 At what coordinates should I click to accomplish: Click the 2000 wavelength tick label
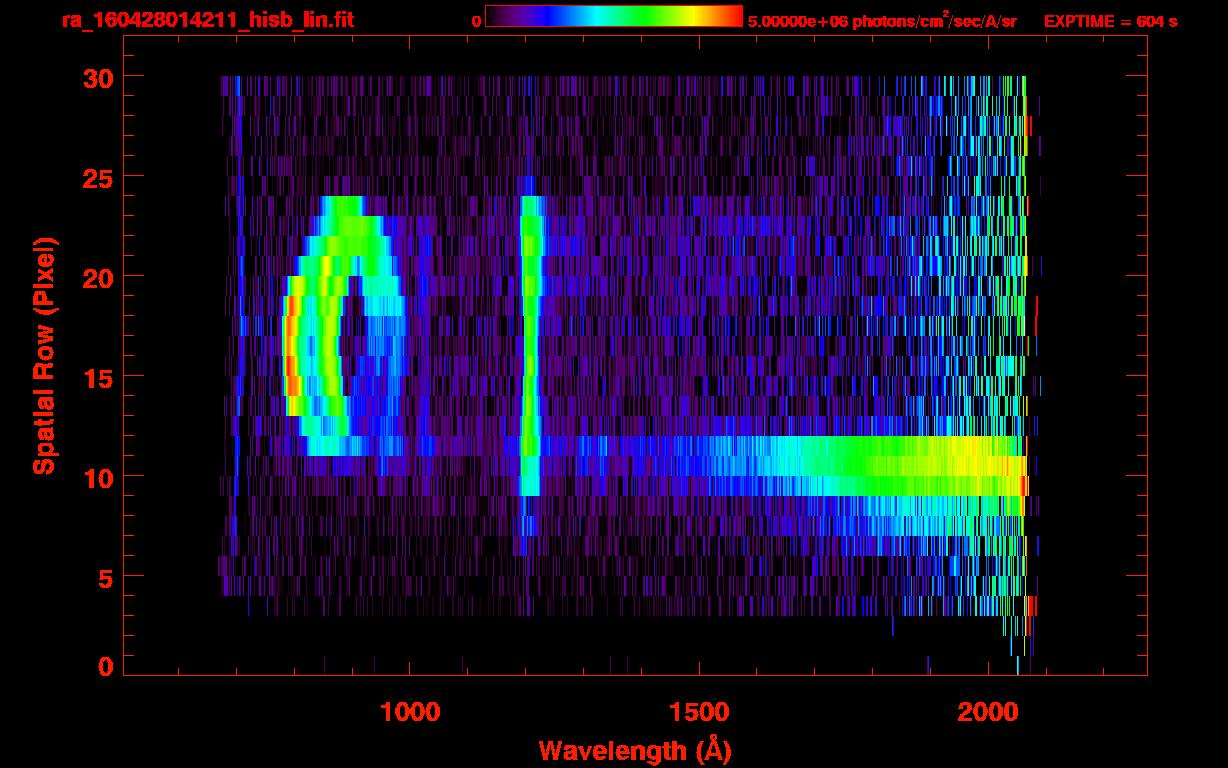point(988,712)
